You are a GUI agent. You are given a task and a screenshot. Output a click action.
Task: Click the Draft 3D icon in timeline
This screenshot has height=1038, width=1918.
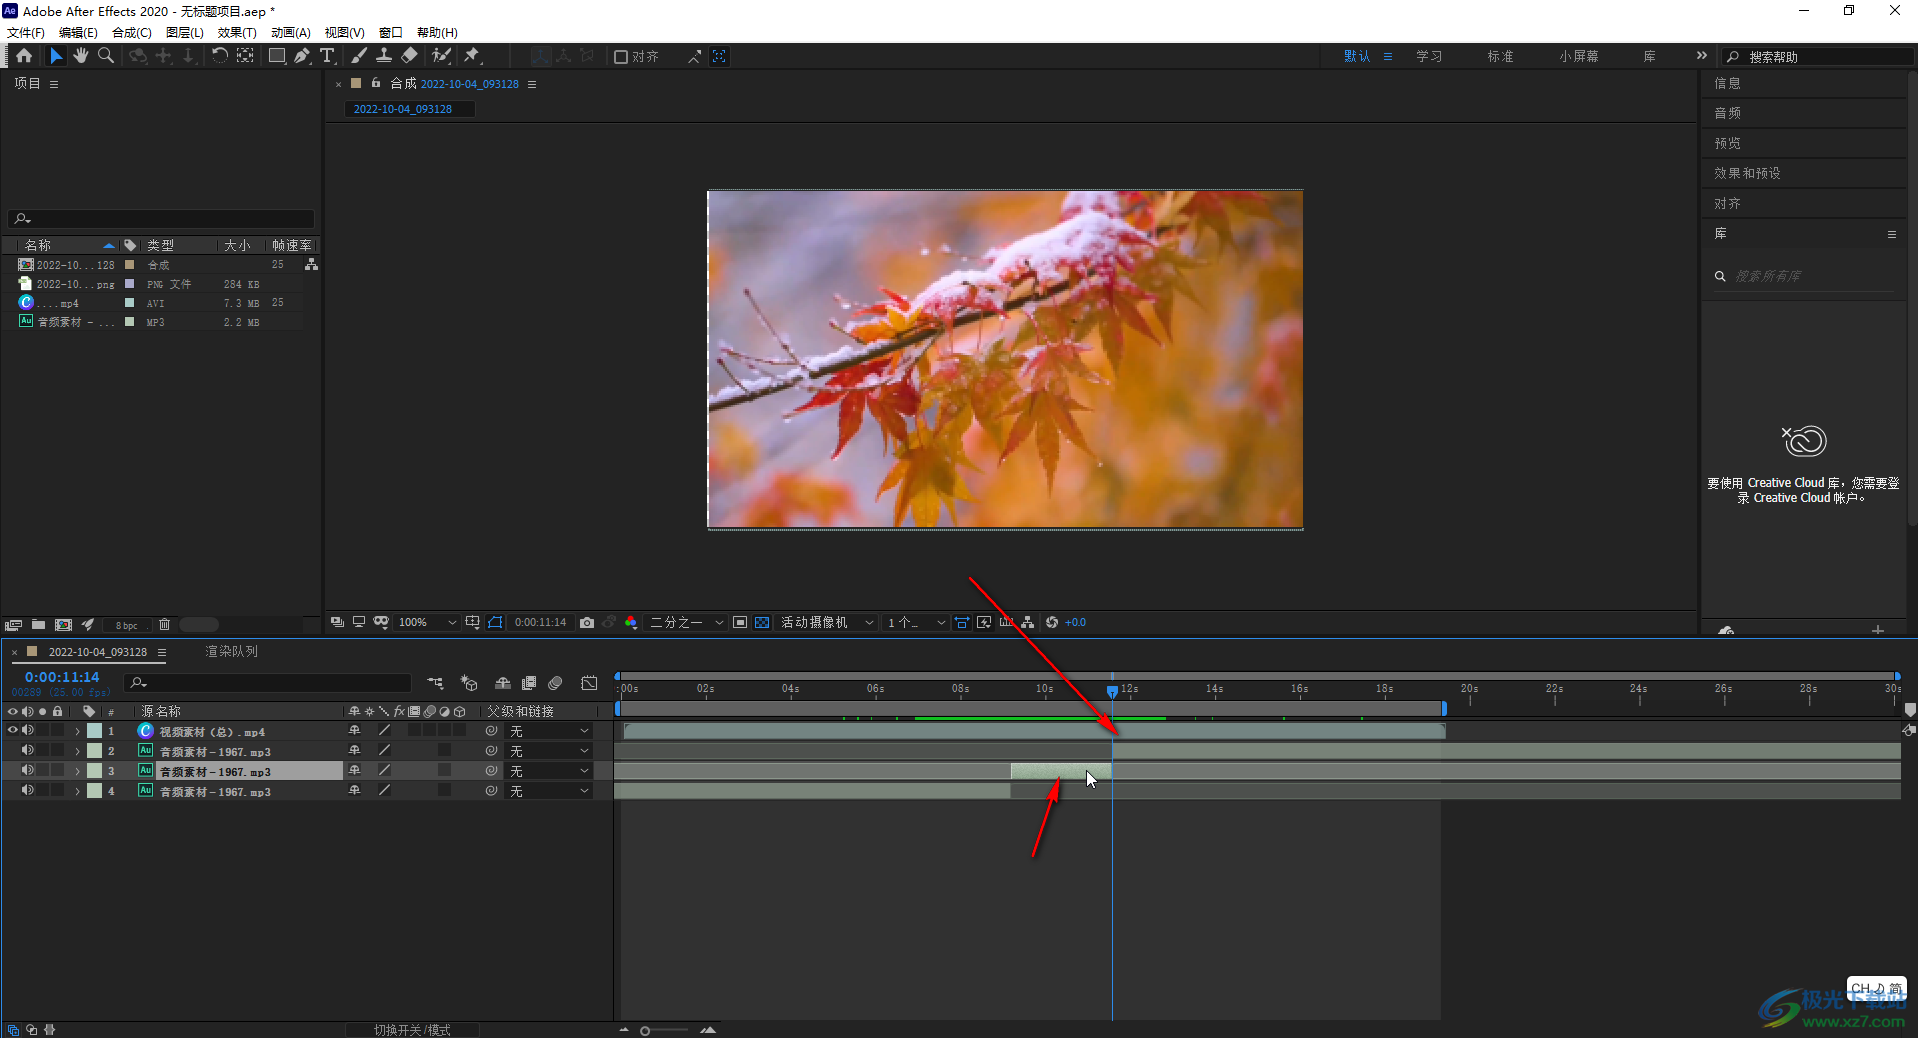click(x=469, y=683)
